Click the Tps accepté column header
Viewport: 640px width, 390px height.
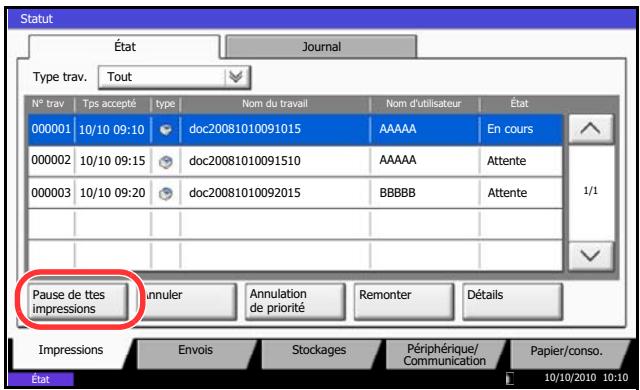coord(109,104)
